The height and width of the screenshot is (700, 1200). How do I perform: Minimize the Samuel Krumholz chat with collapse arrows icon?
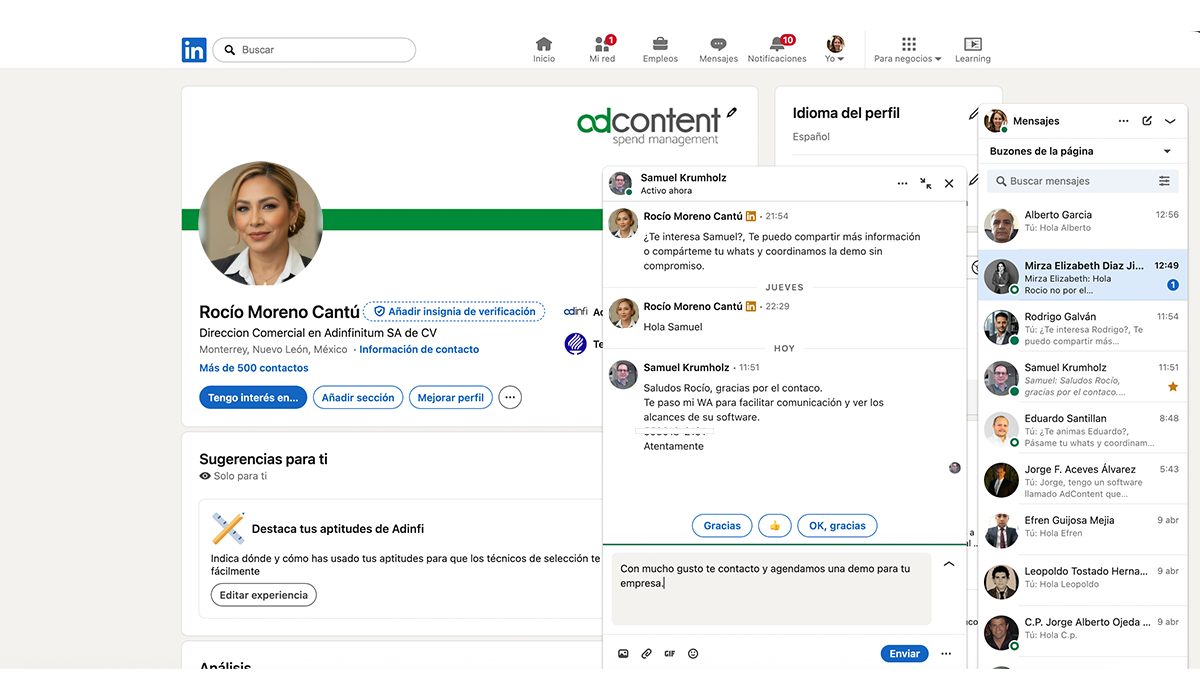pyautogui.click(x=926, y=183)
